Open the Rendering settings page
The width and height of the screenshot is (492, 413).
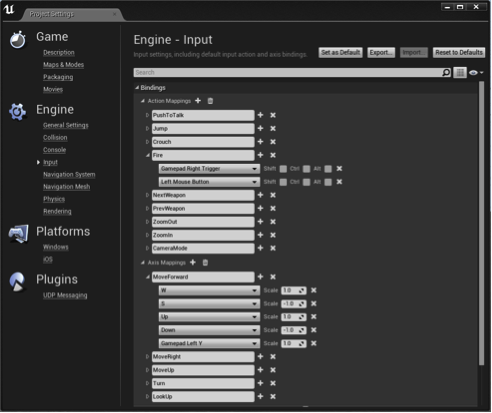(57, 211)
